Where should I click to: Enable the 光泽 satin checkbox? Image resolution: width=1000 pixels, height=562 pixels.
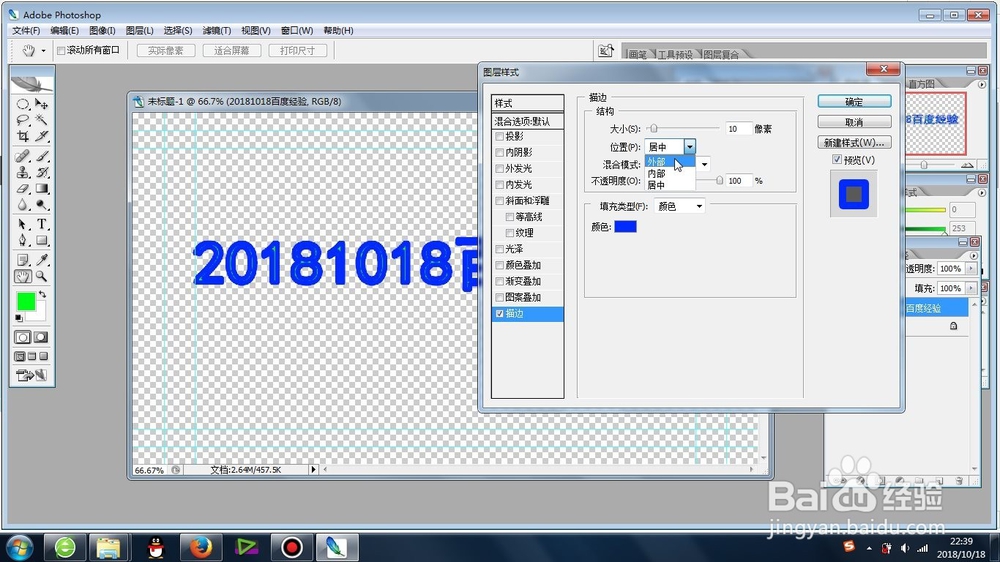[499, 249]
